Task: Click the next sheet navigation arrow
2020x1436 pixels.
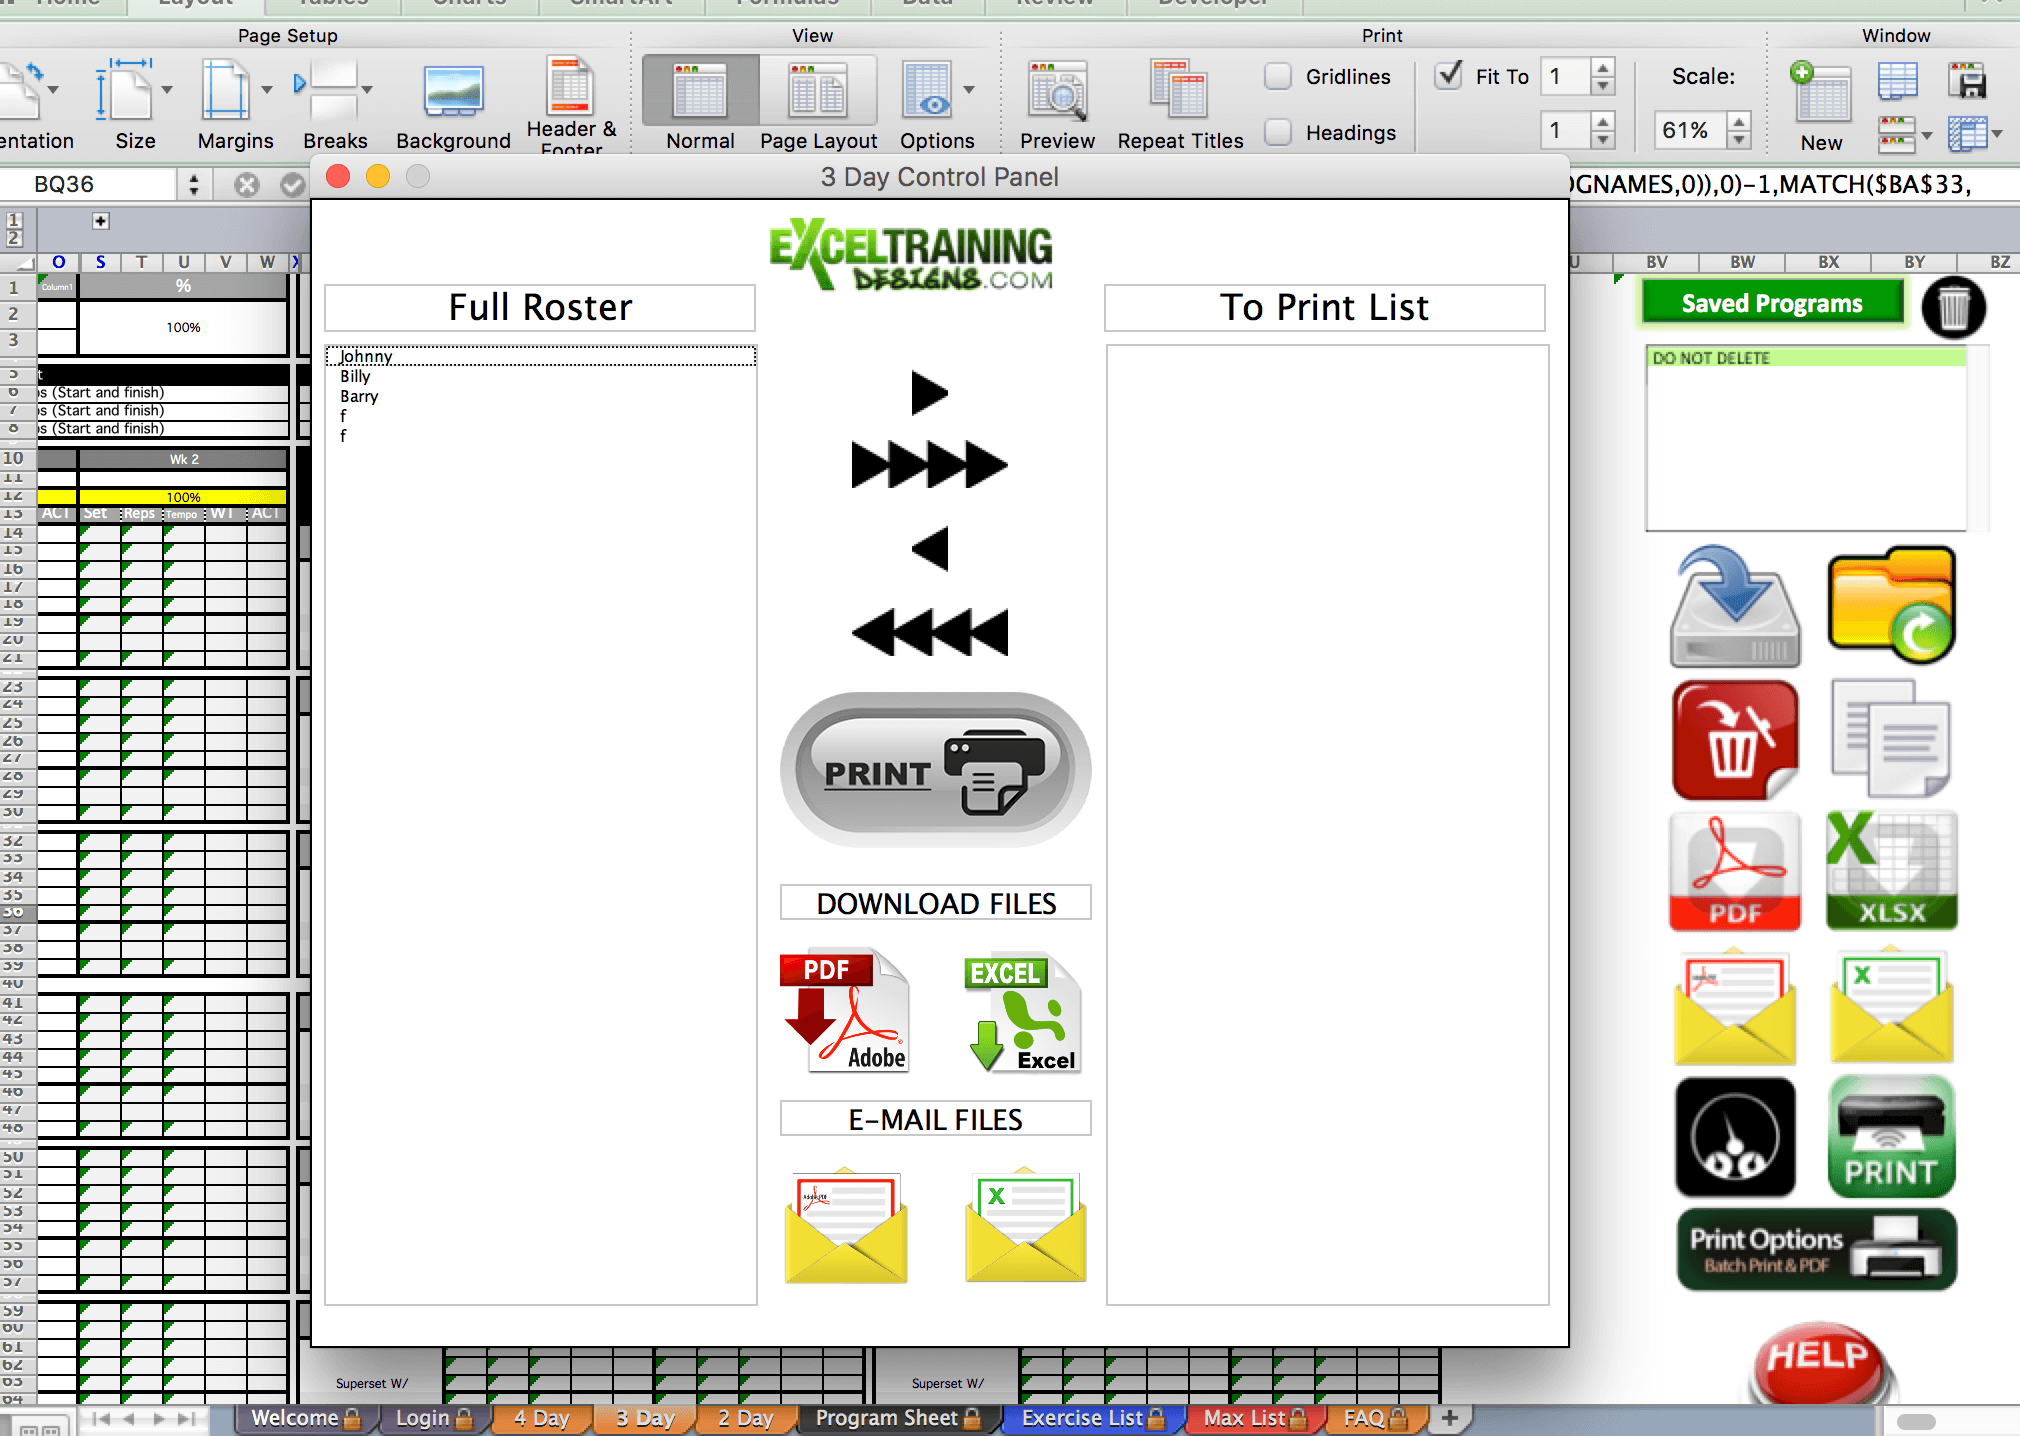Action: 158,1418
